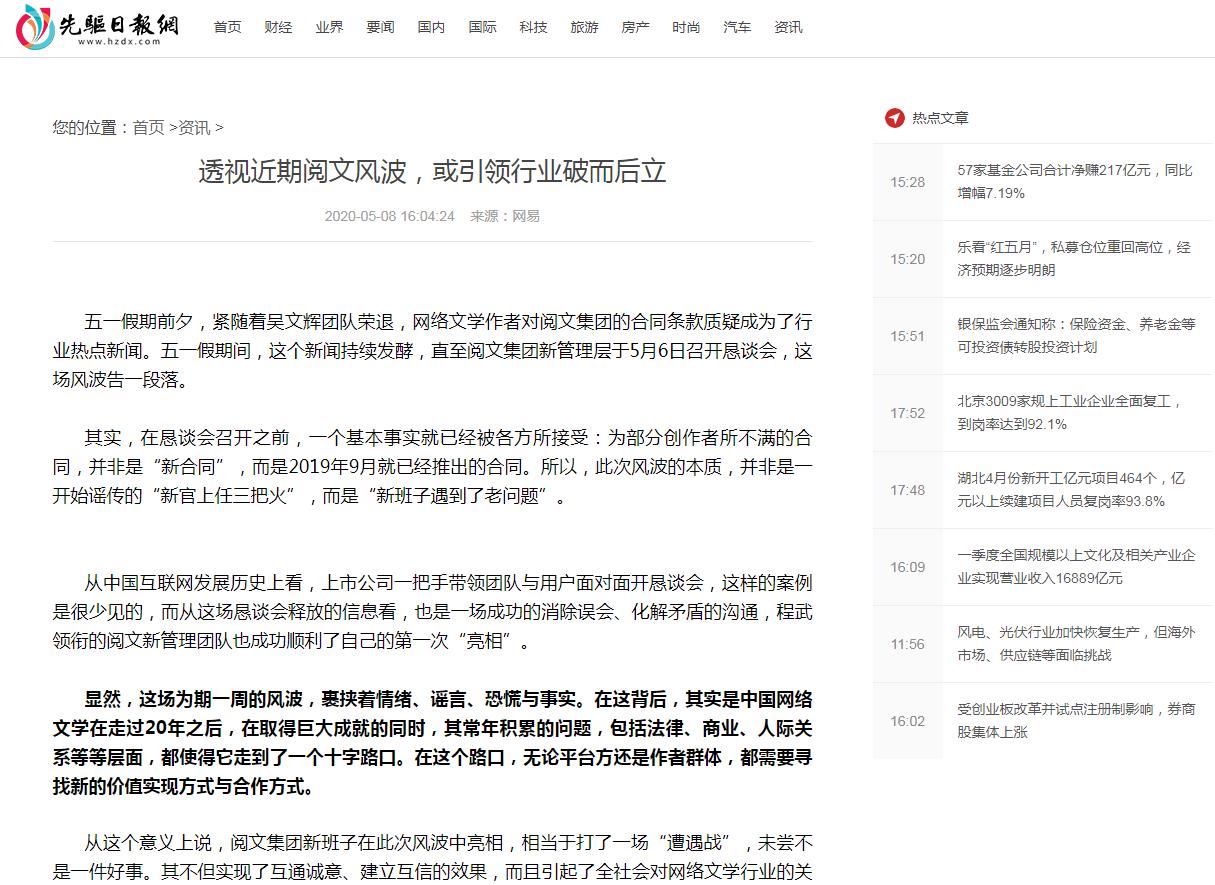Click the paragraph starting 从中国互联网发展历史上看
This screenshot has width=1215, height=885.
432,612
